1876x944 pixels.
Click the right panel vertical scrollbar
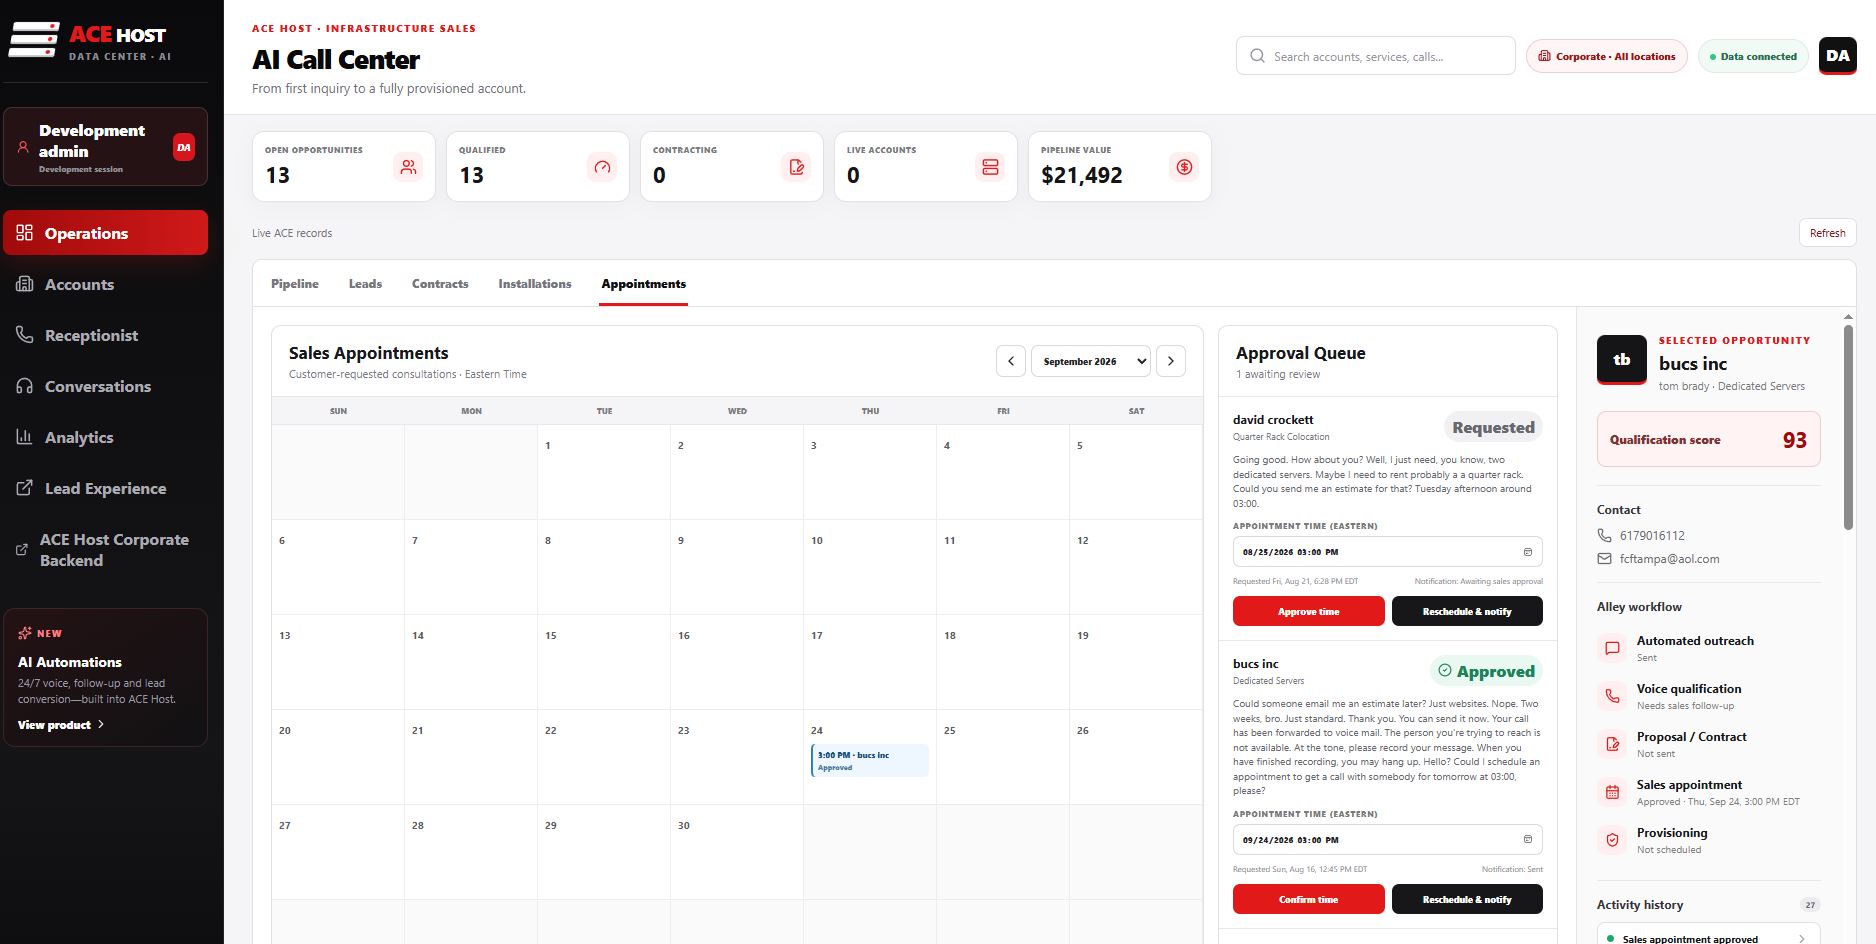pyautogui.click(x=1848, y=427)
